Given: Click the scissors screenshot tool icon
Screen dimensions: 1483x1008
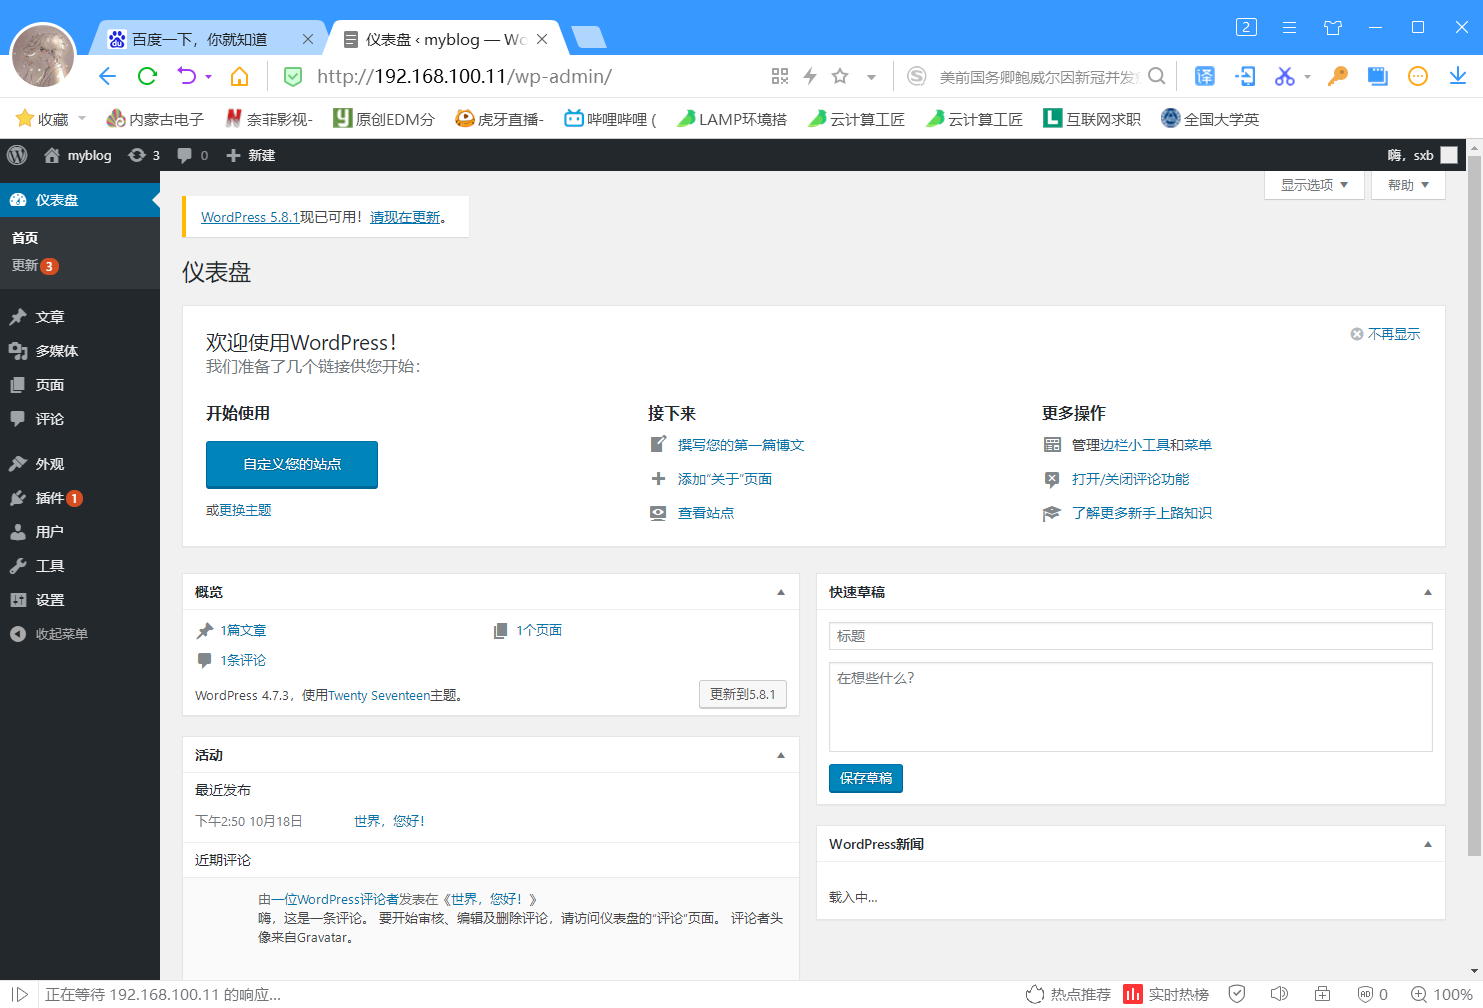Looking at the screenshot, I should point(1284,76).
